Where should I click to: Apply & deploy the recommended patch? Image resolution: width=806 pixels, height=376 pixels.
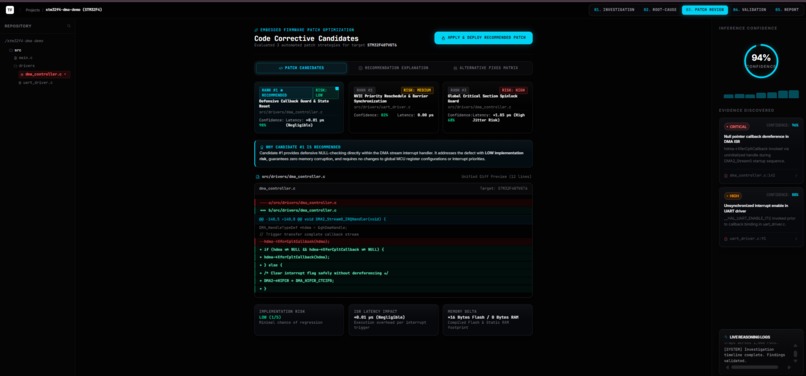(483, 38)
